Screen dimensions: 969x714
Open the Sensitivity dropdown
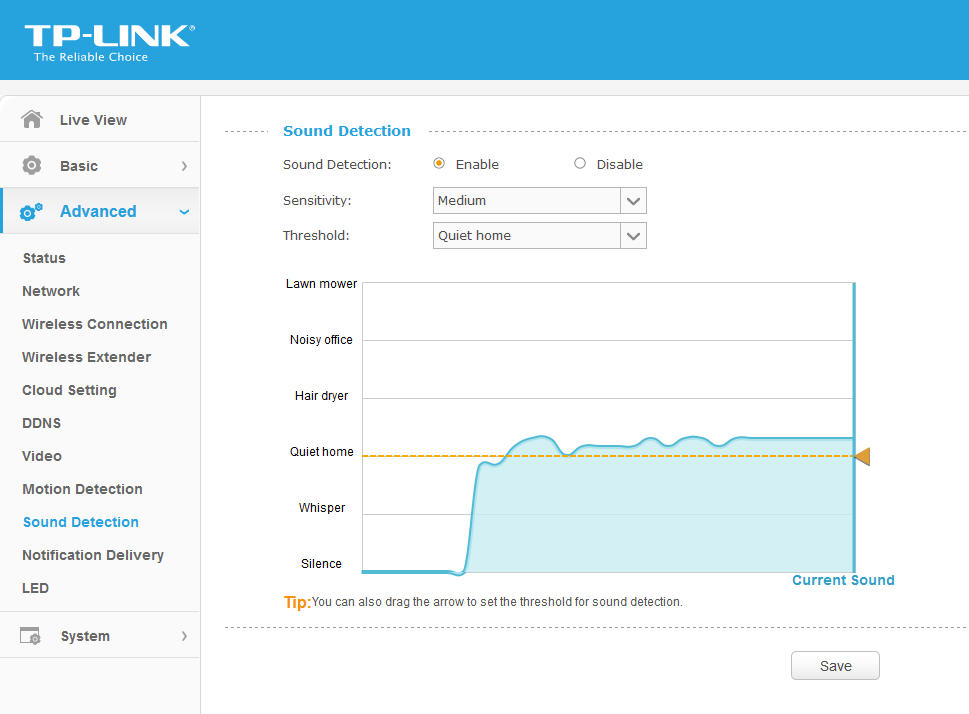click(539, 201)
